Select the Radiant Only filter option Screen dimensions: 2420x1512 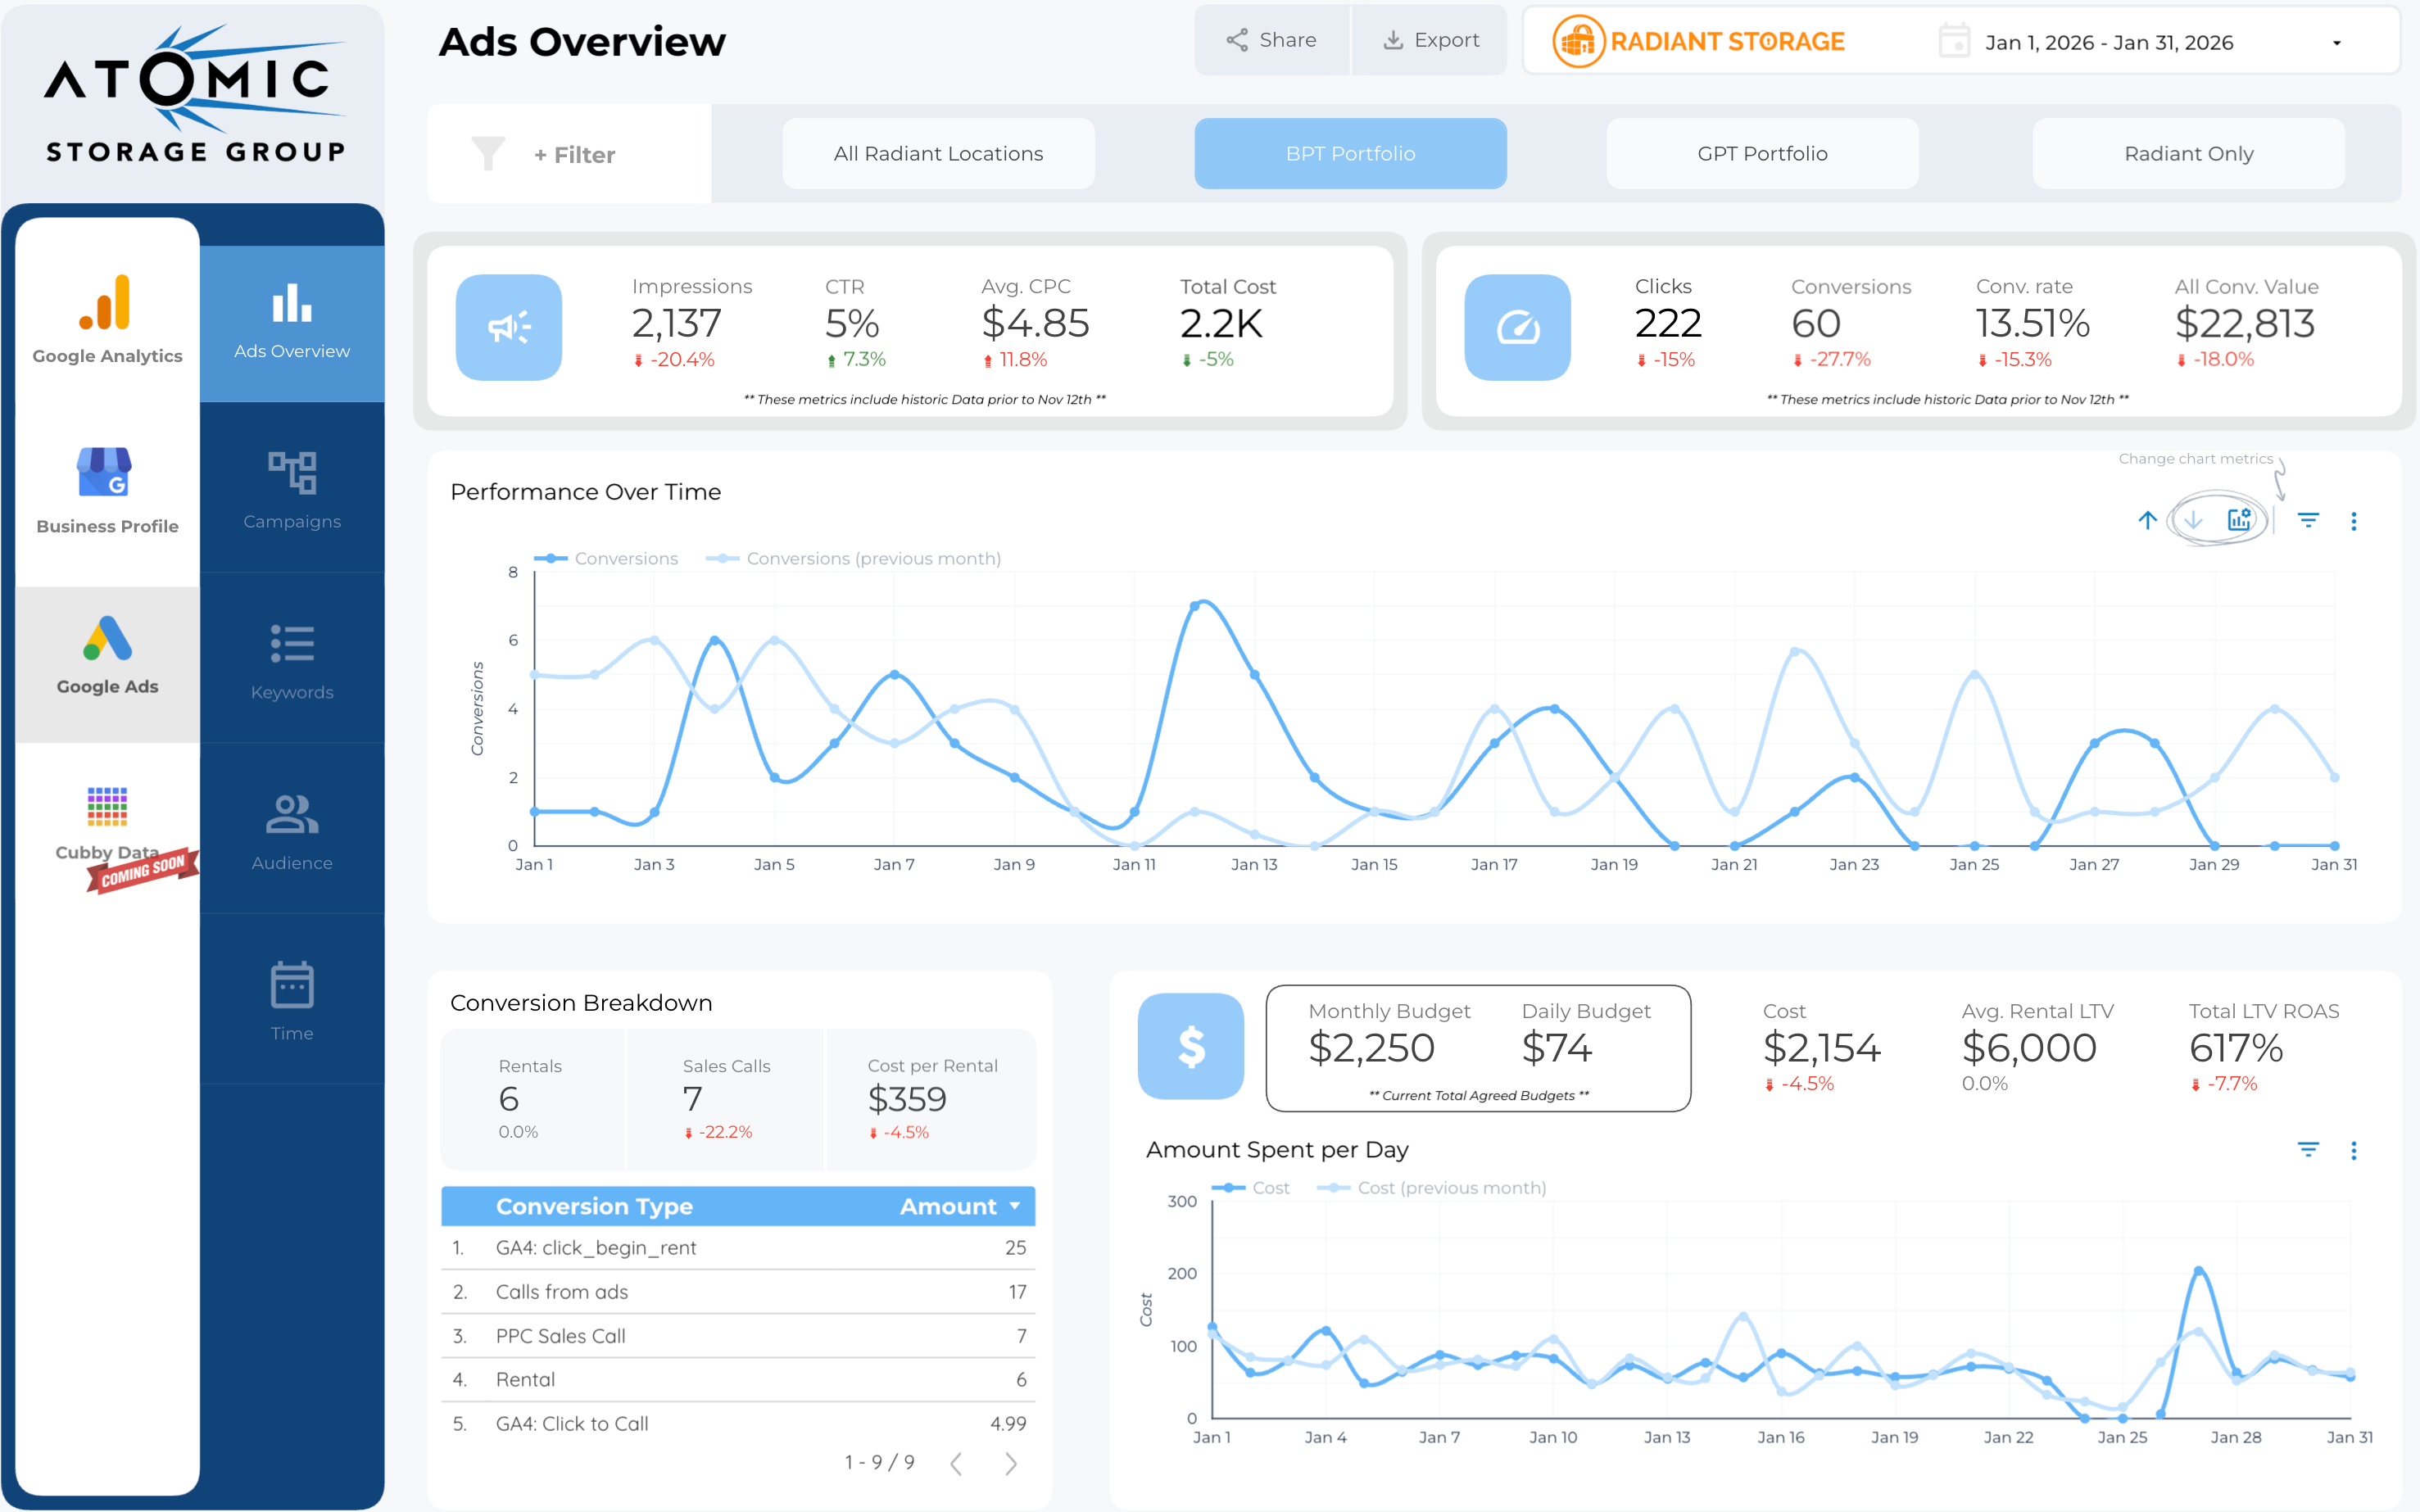pos(2188,154)
